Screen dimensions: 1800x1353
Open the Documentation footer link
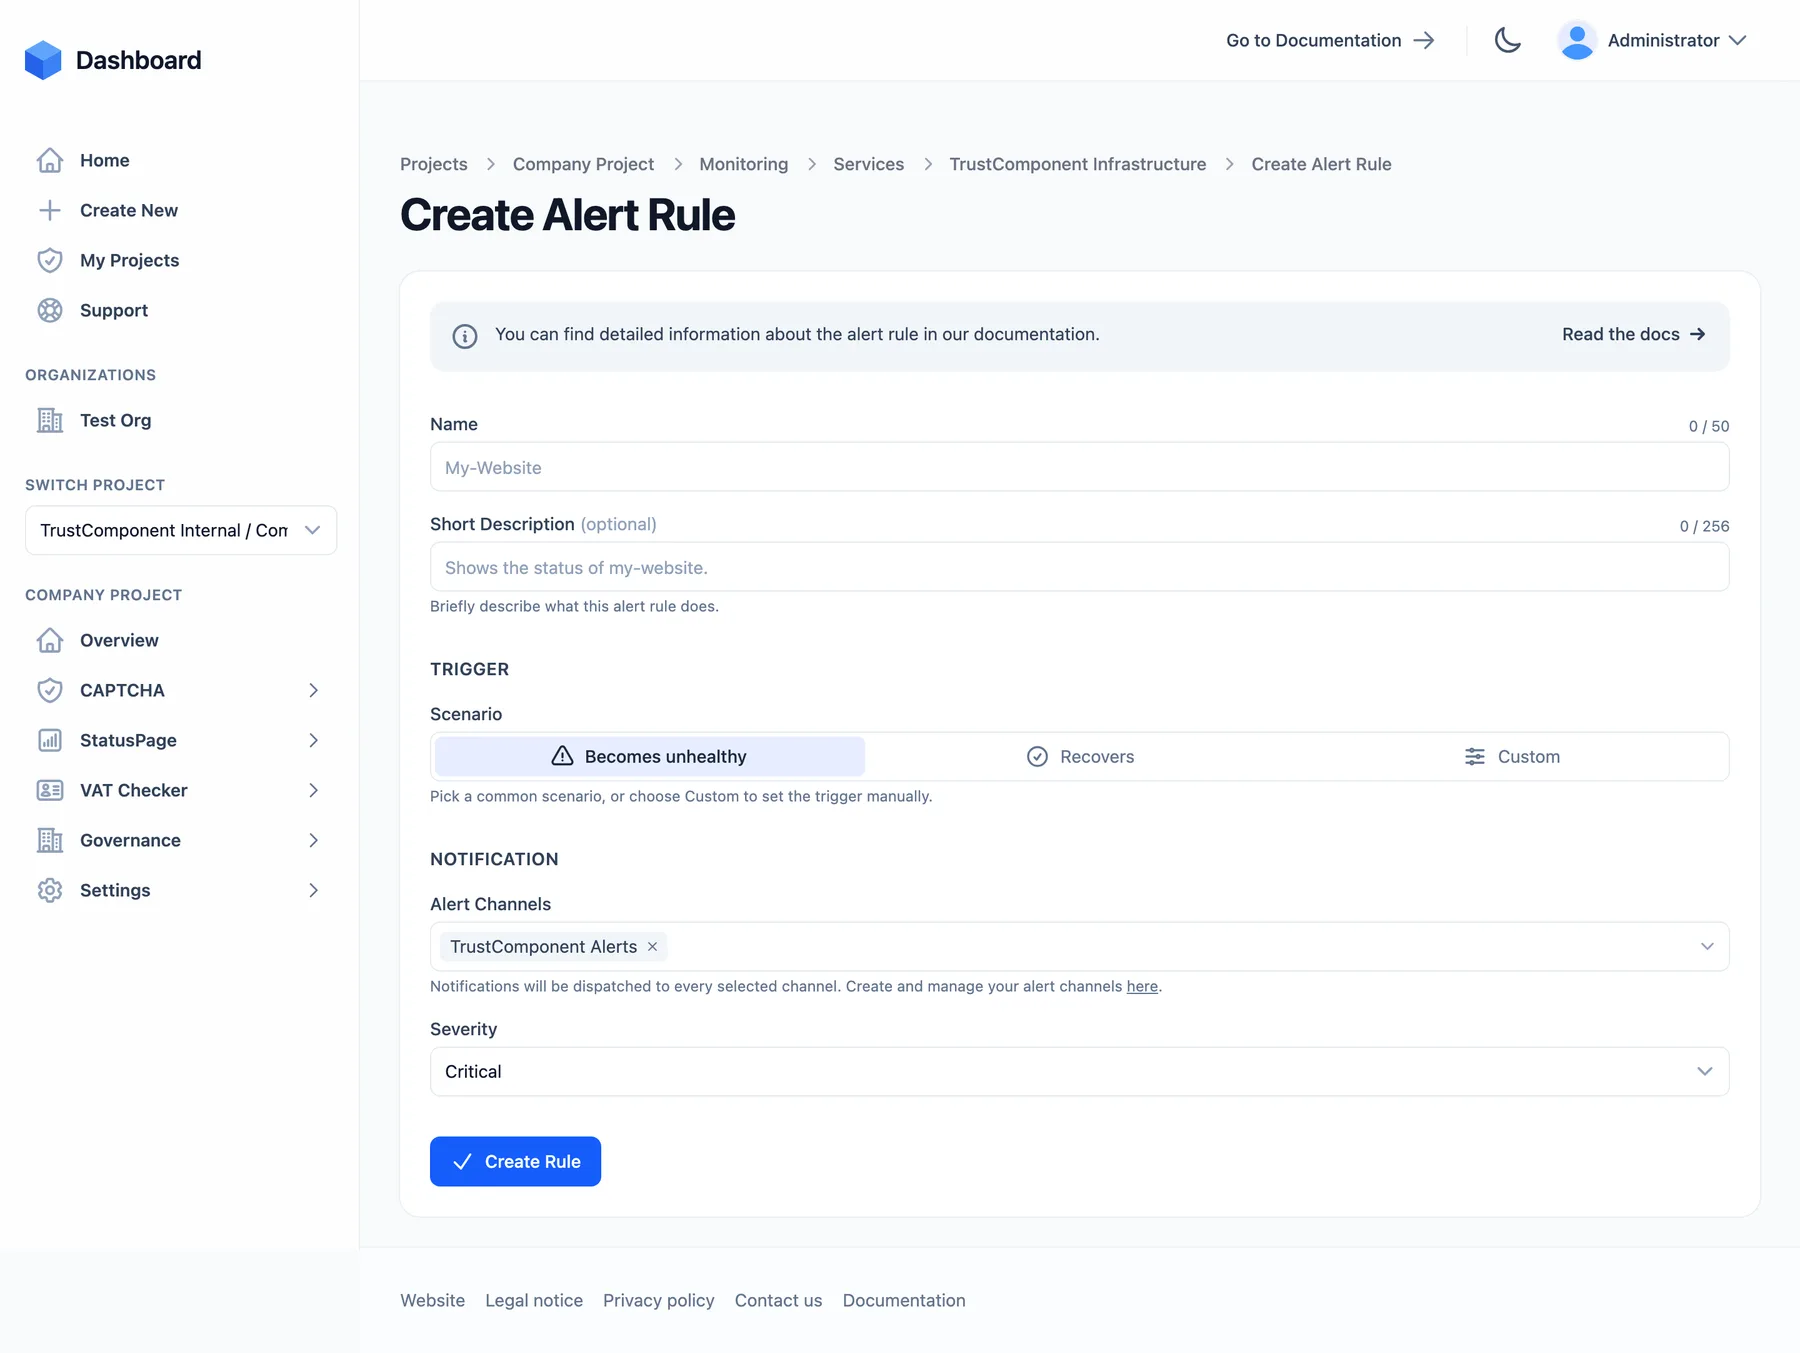click(904, 1300)
